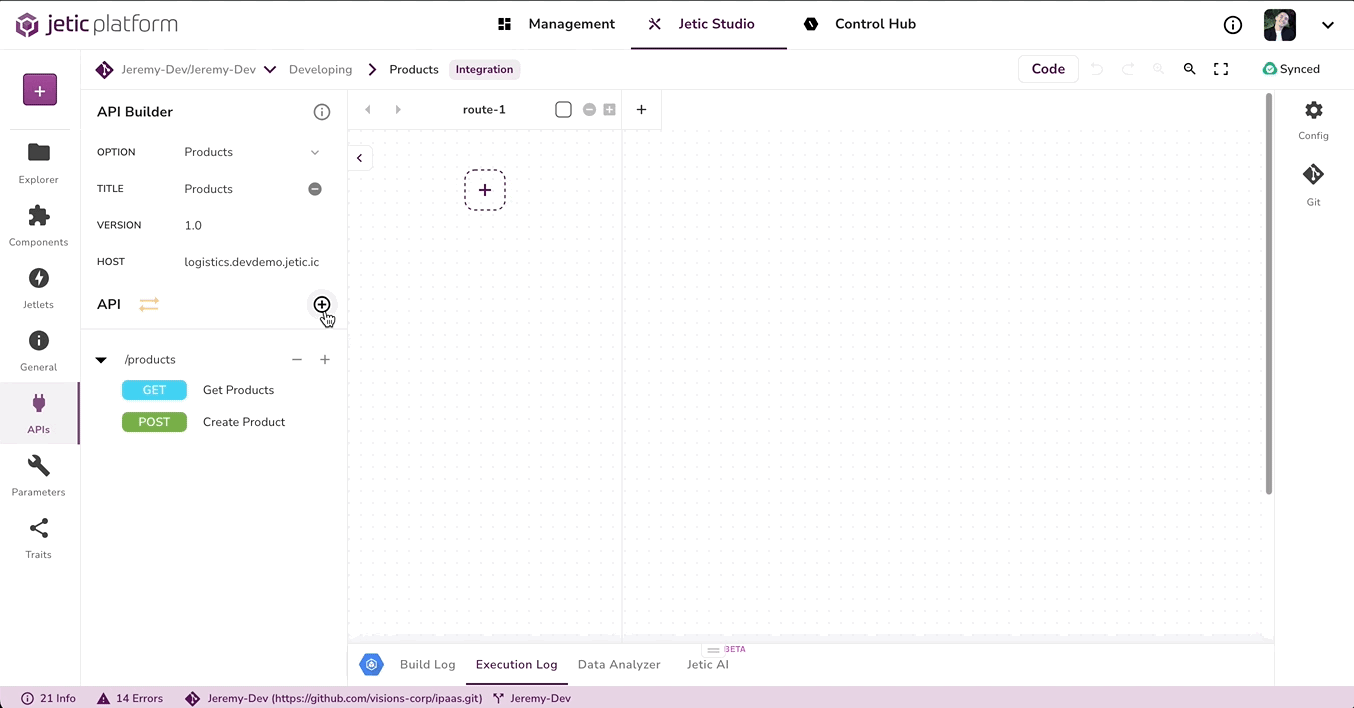This screenshot has height=708, width=1354.
Task: Click the Jetic platform logo
Action: pos(97,24)
